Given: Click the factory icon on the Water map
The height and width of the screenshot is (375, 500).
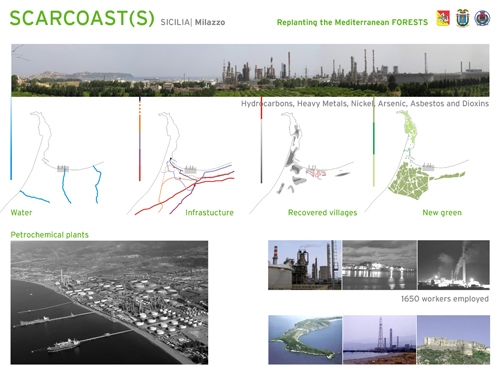Looking at the screenshot, I should [x=63, y=168].
